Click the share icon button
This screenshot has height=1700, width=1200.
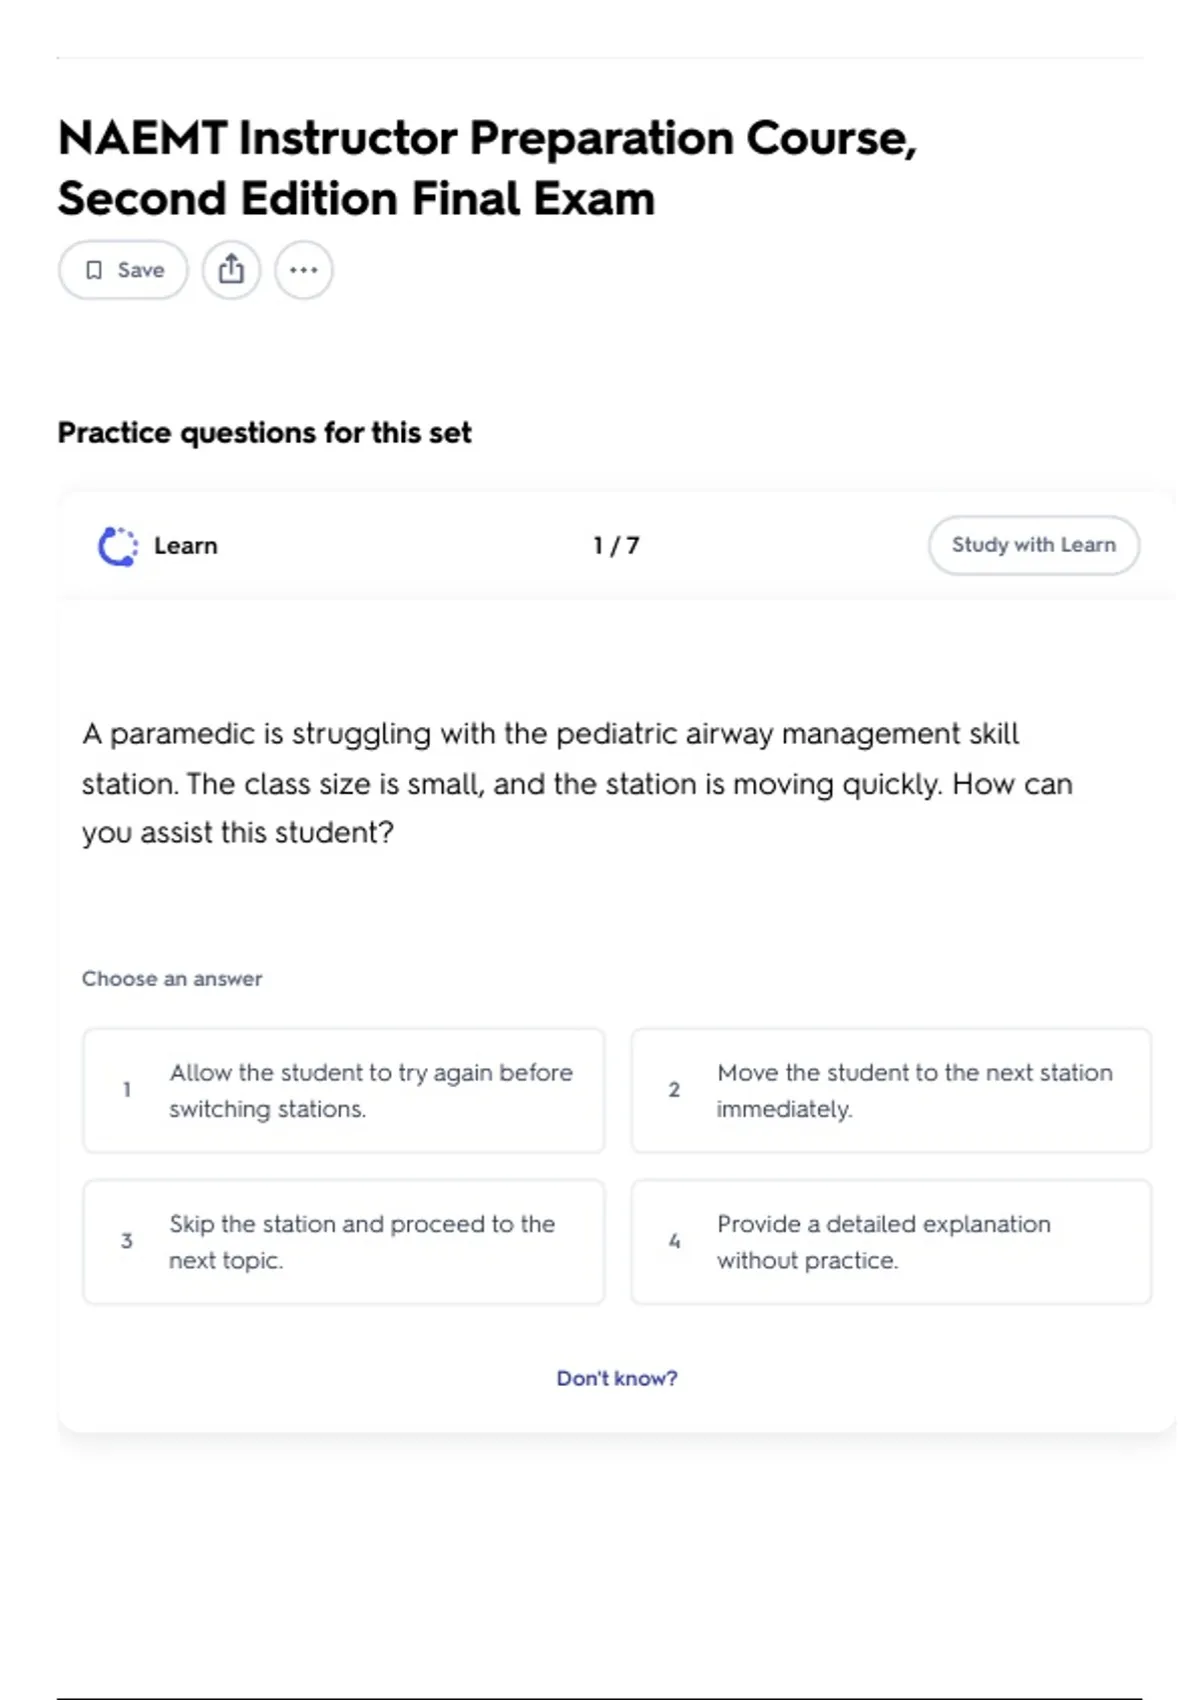click(x=231, y=270)
